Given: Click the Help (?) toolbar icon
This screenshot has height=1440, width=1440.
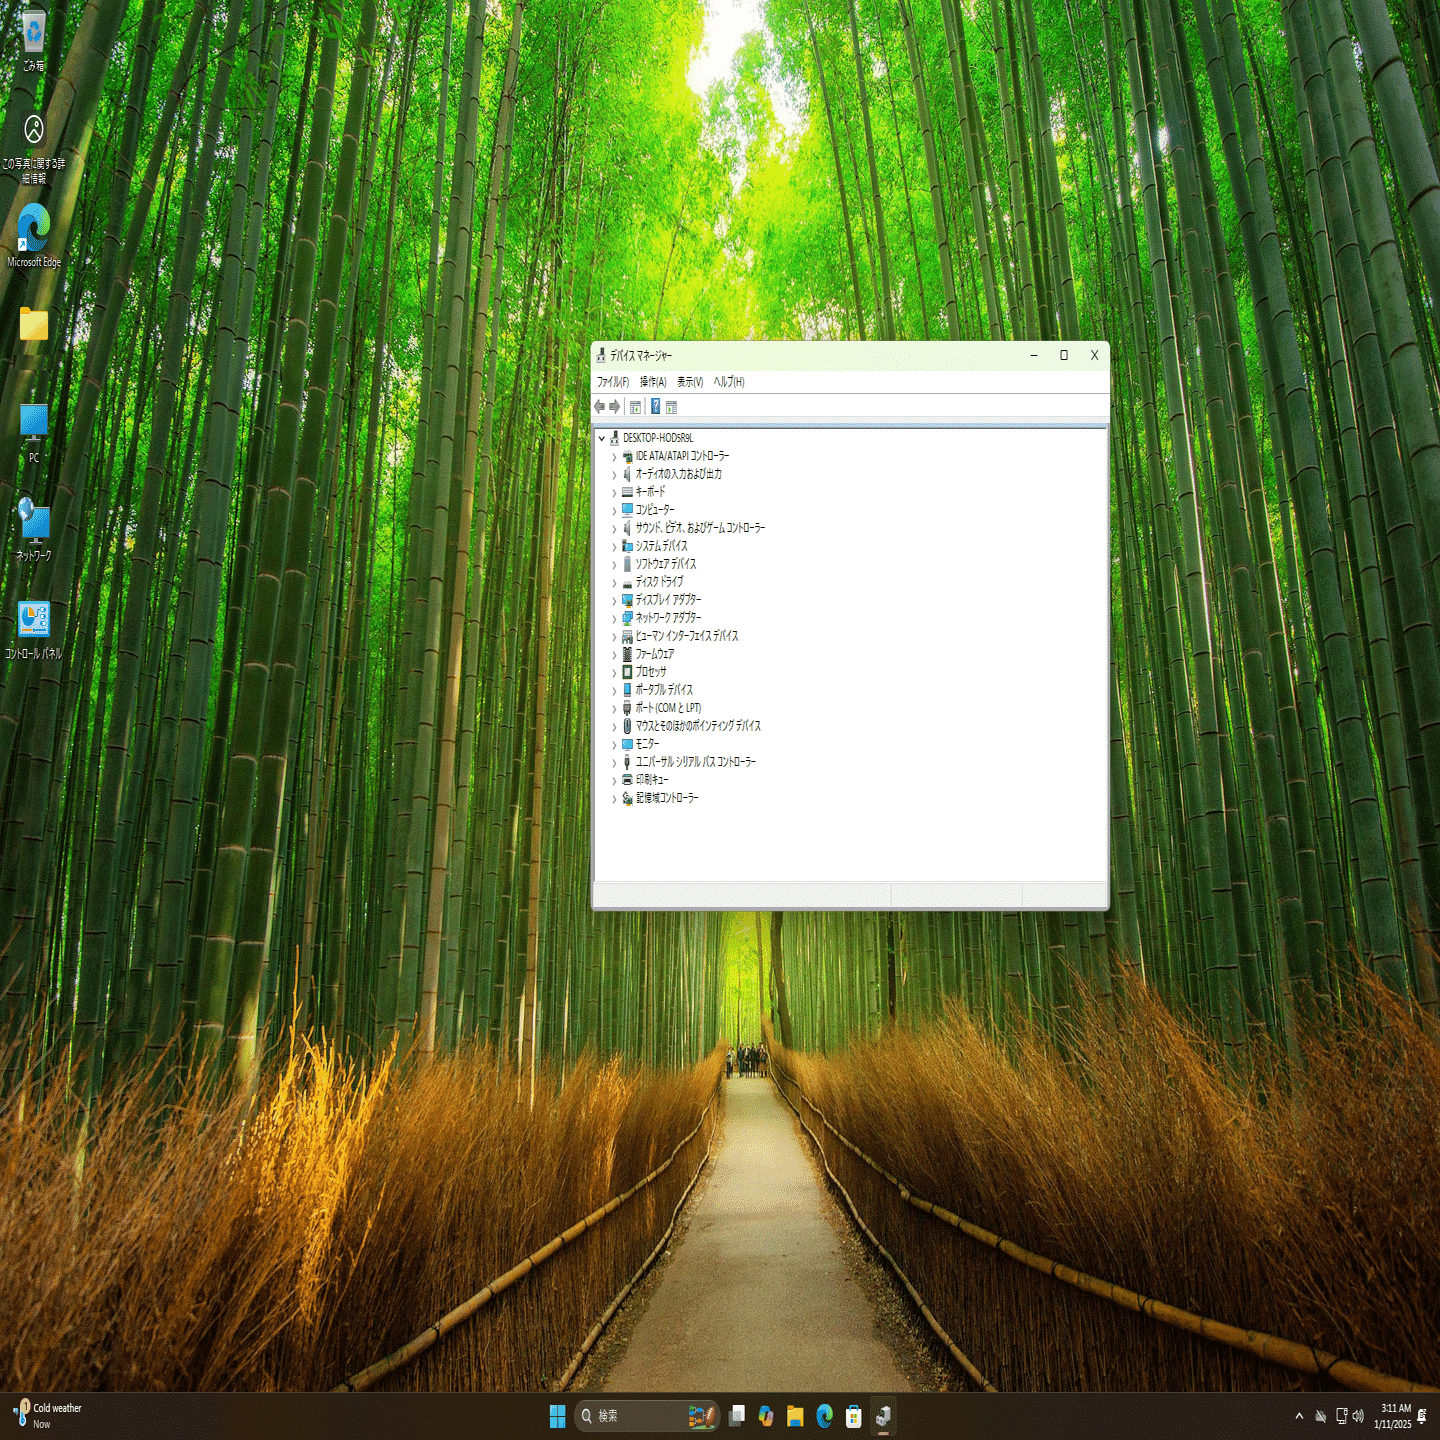Looking at the screenshot, I should click(x=654, y=406).
